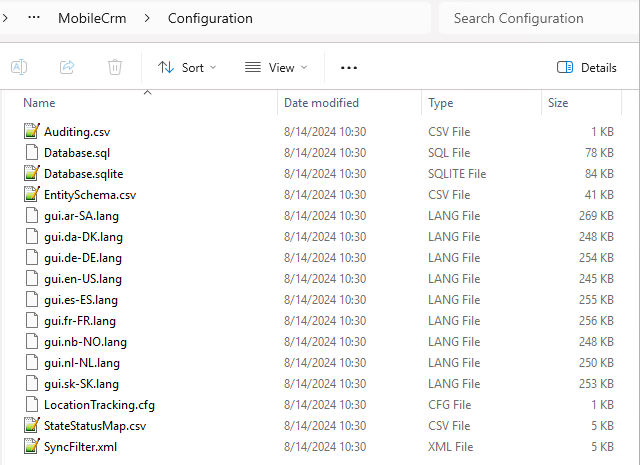The height and width of the screenshot is (465, 640).
Task: Select the gui.en-US.lang file
Action: (x=83, y=279)
